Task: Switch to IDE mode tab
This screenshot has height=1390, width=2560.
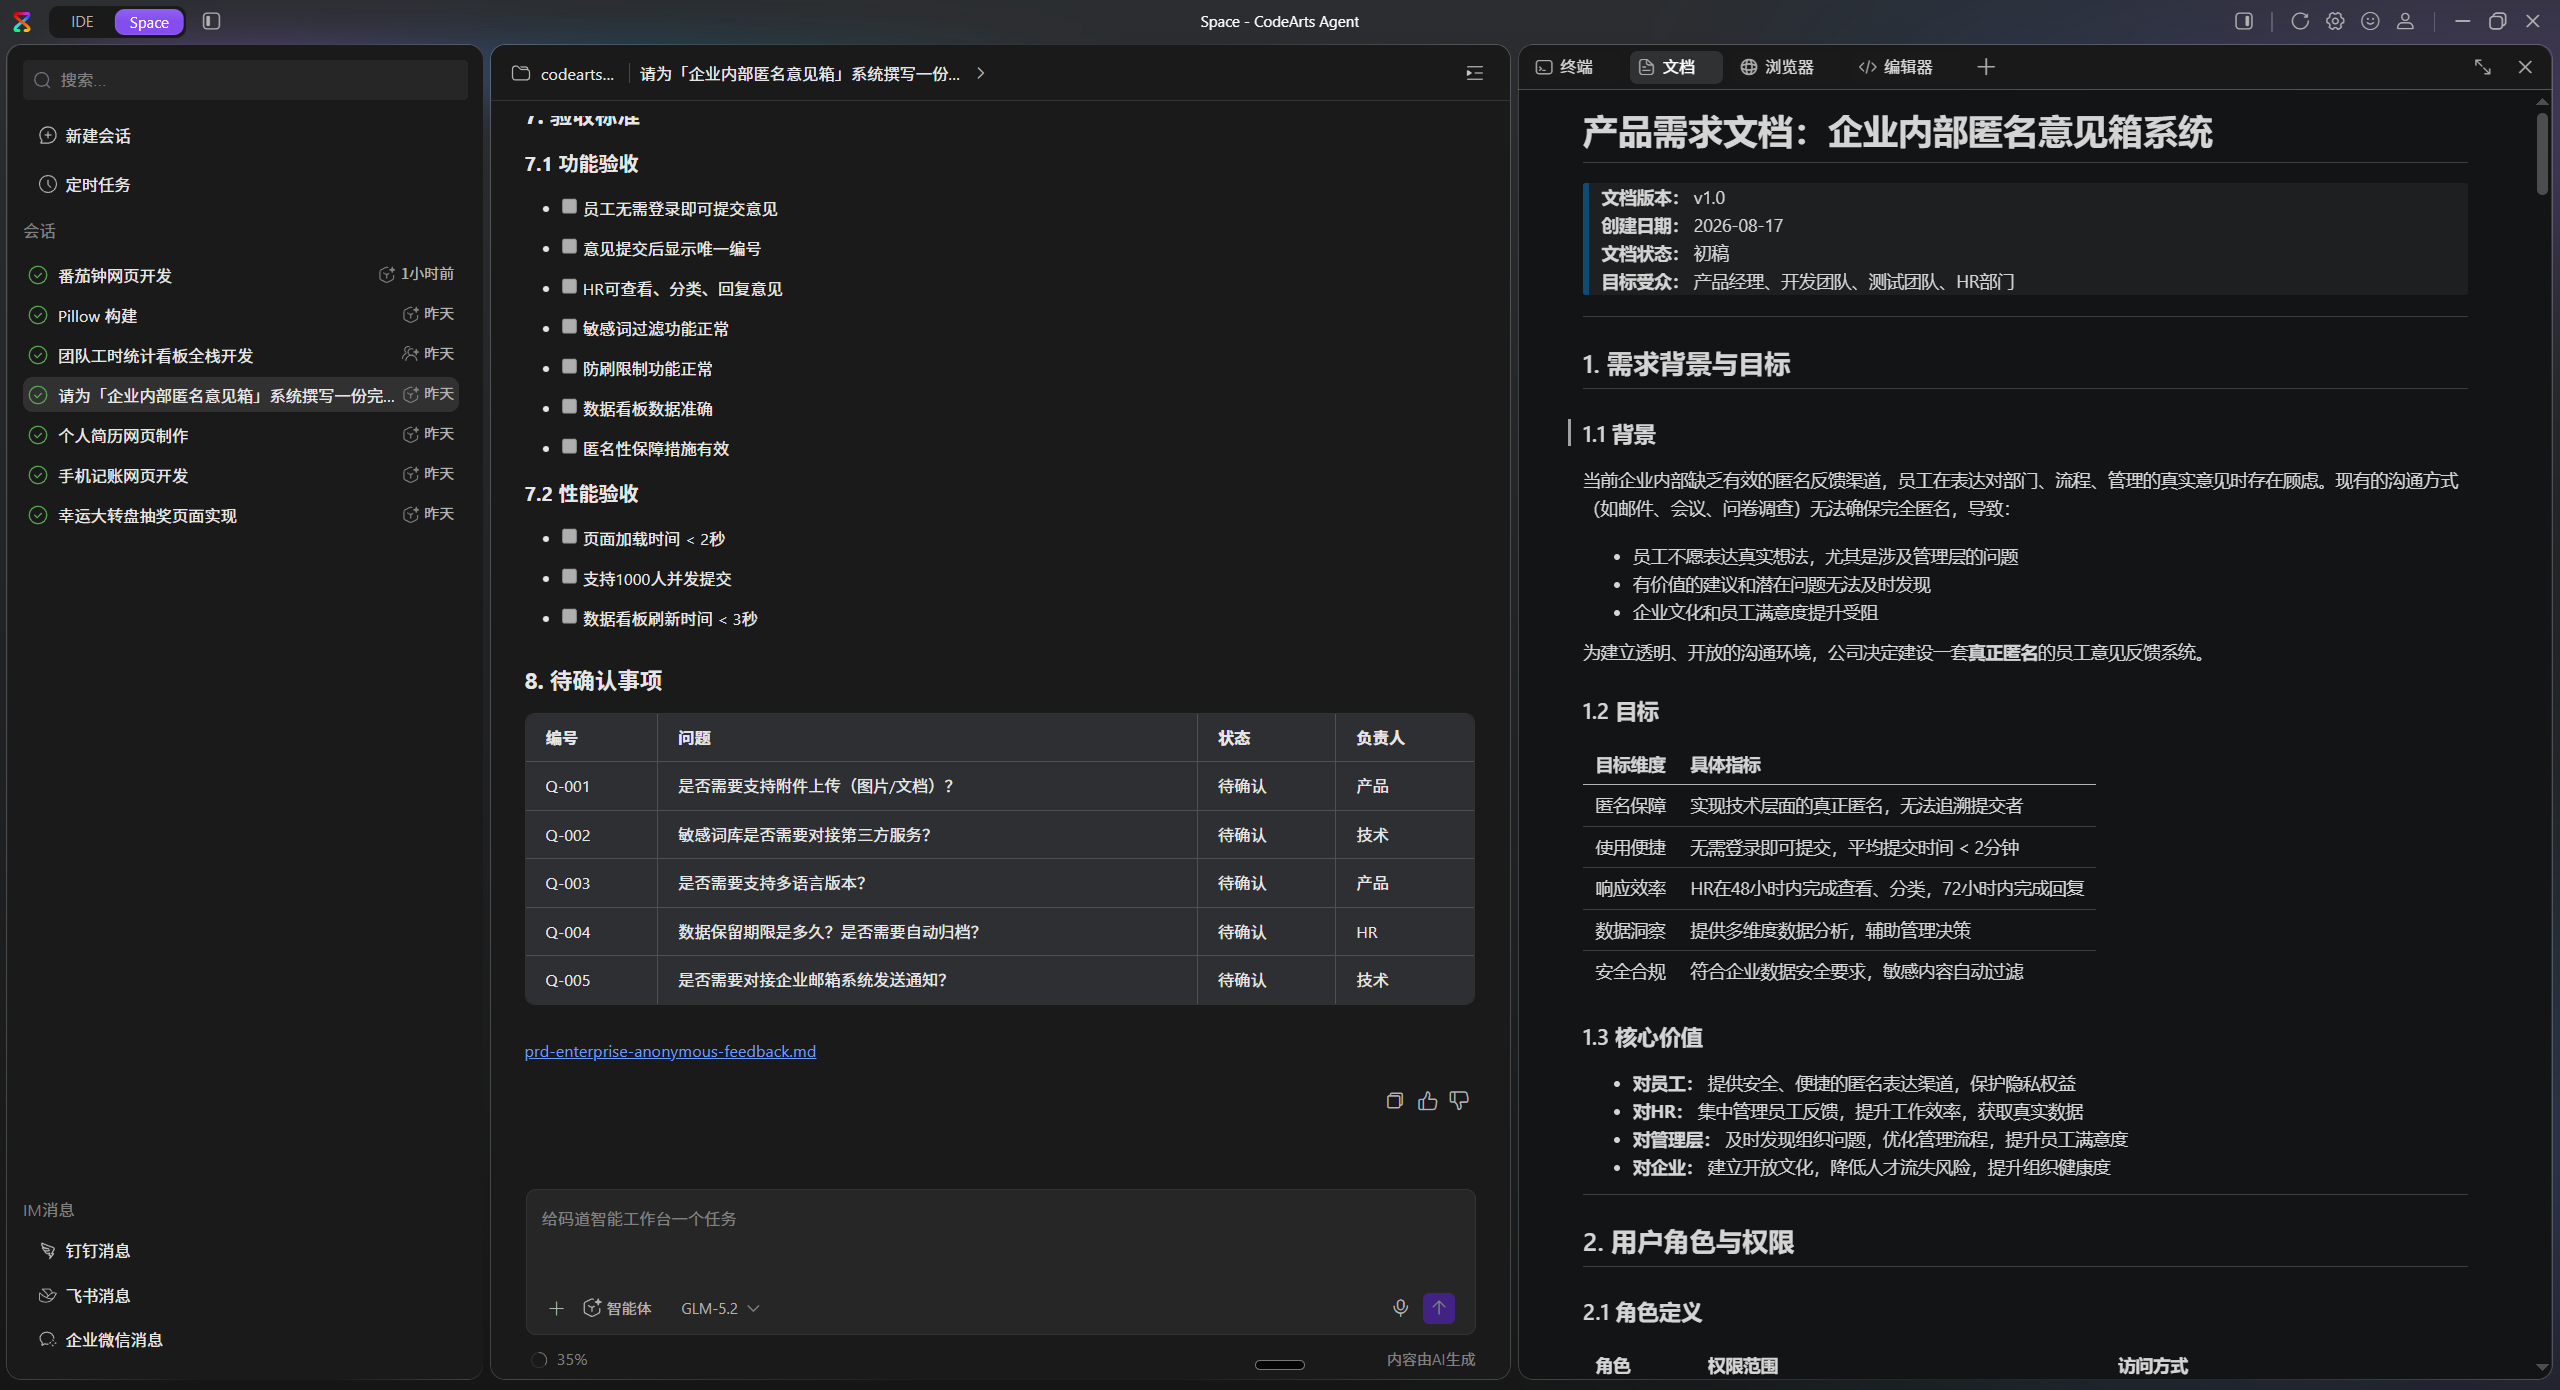Action: 82,21
